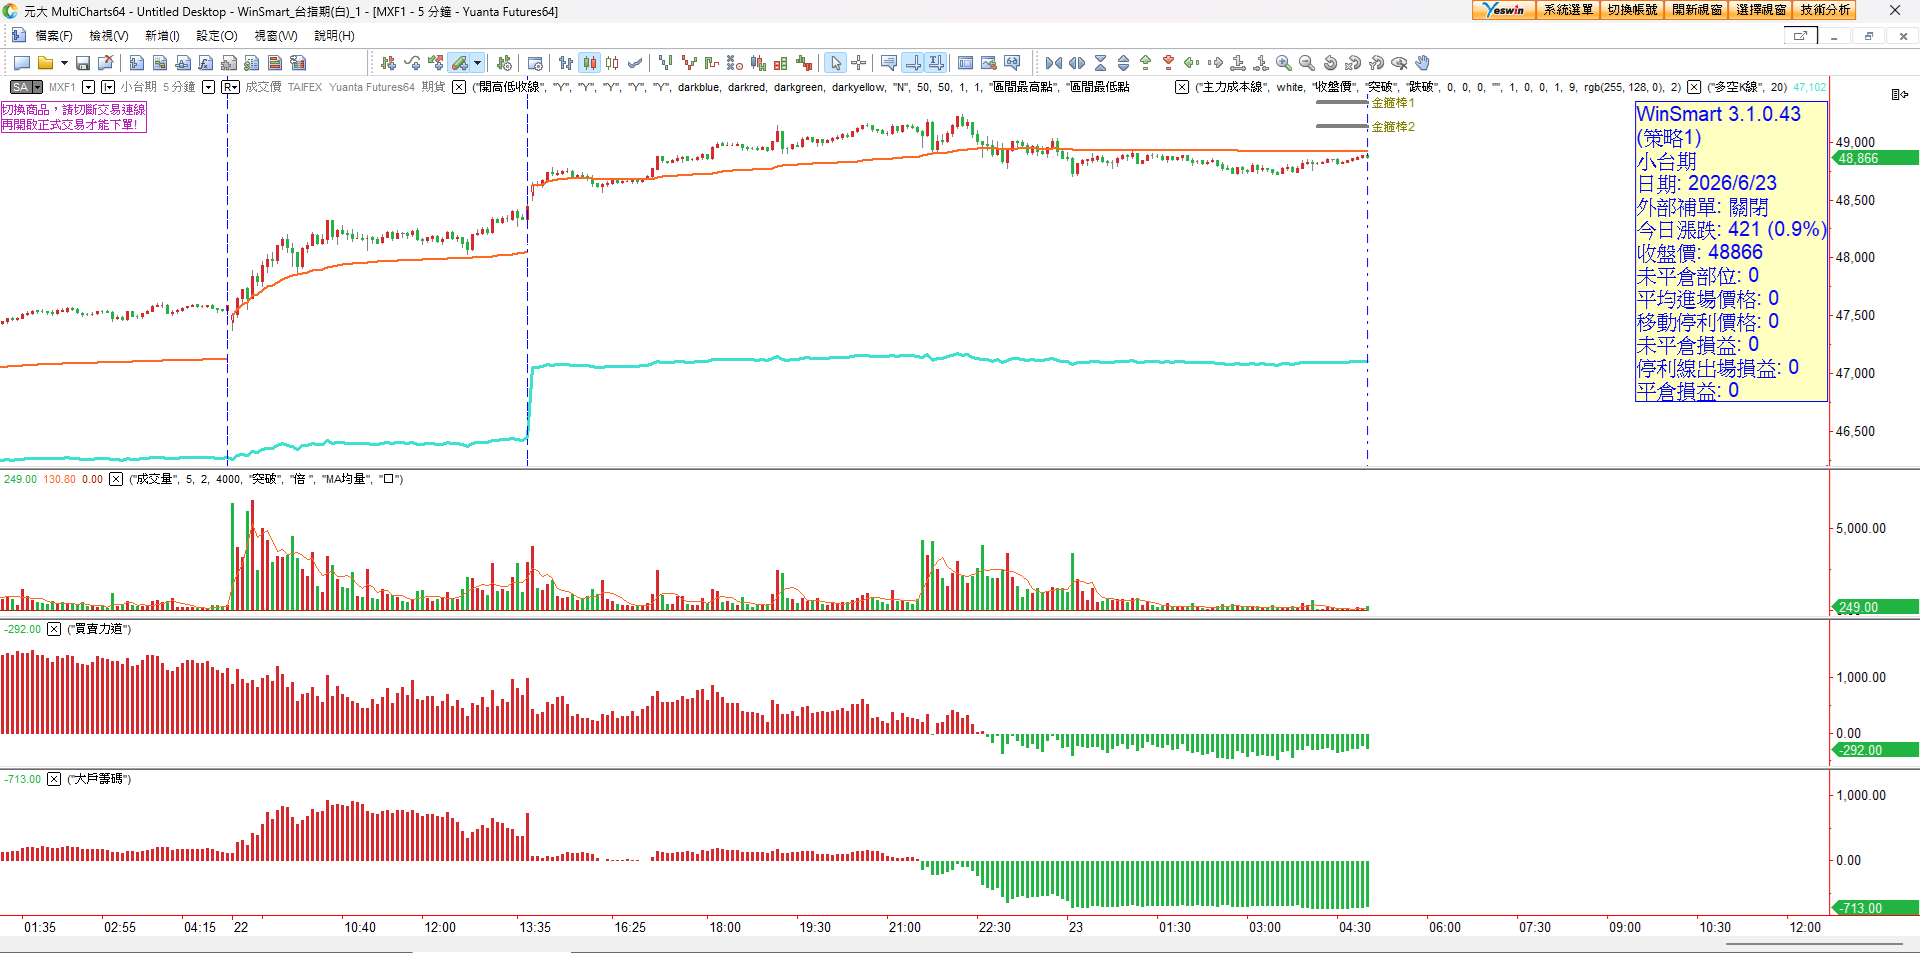Toggle the 主力成本線 study checkbox
This screenshot has width=1920, height=953.
click(x=1182, y=87)
